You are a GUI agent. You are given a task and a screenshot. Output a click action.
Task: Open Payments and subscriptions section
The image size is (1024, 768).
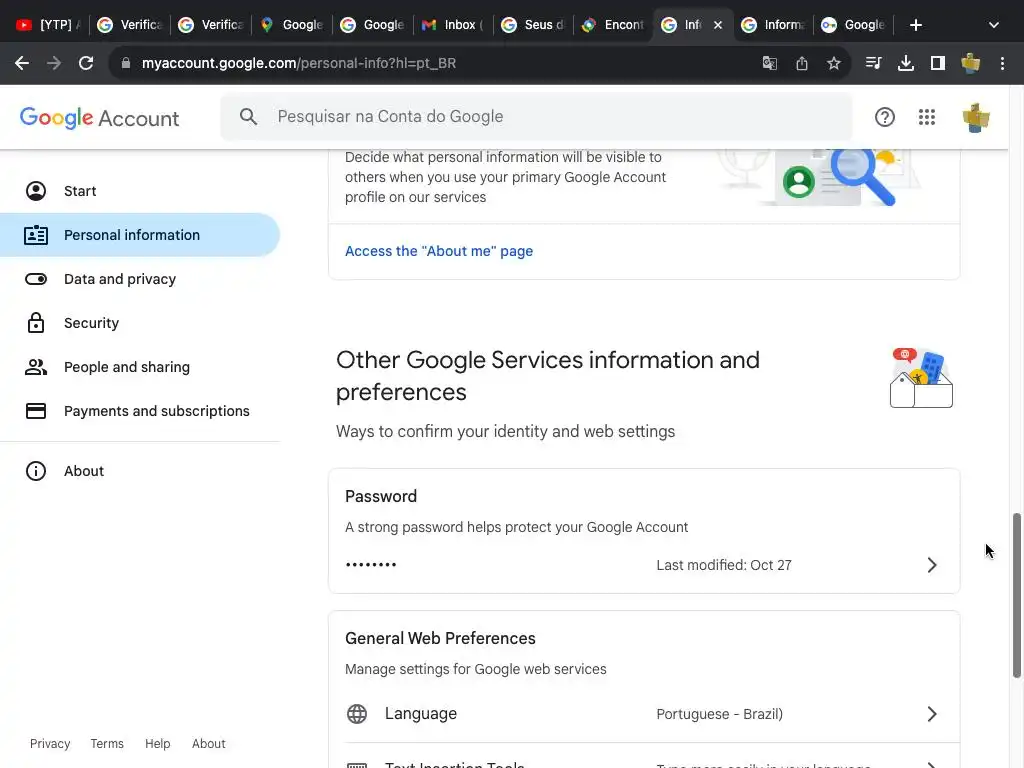[x=156, y=411]
